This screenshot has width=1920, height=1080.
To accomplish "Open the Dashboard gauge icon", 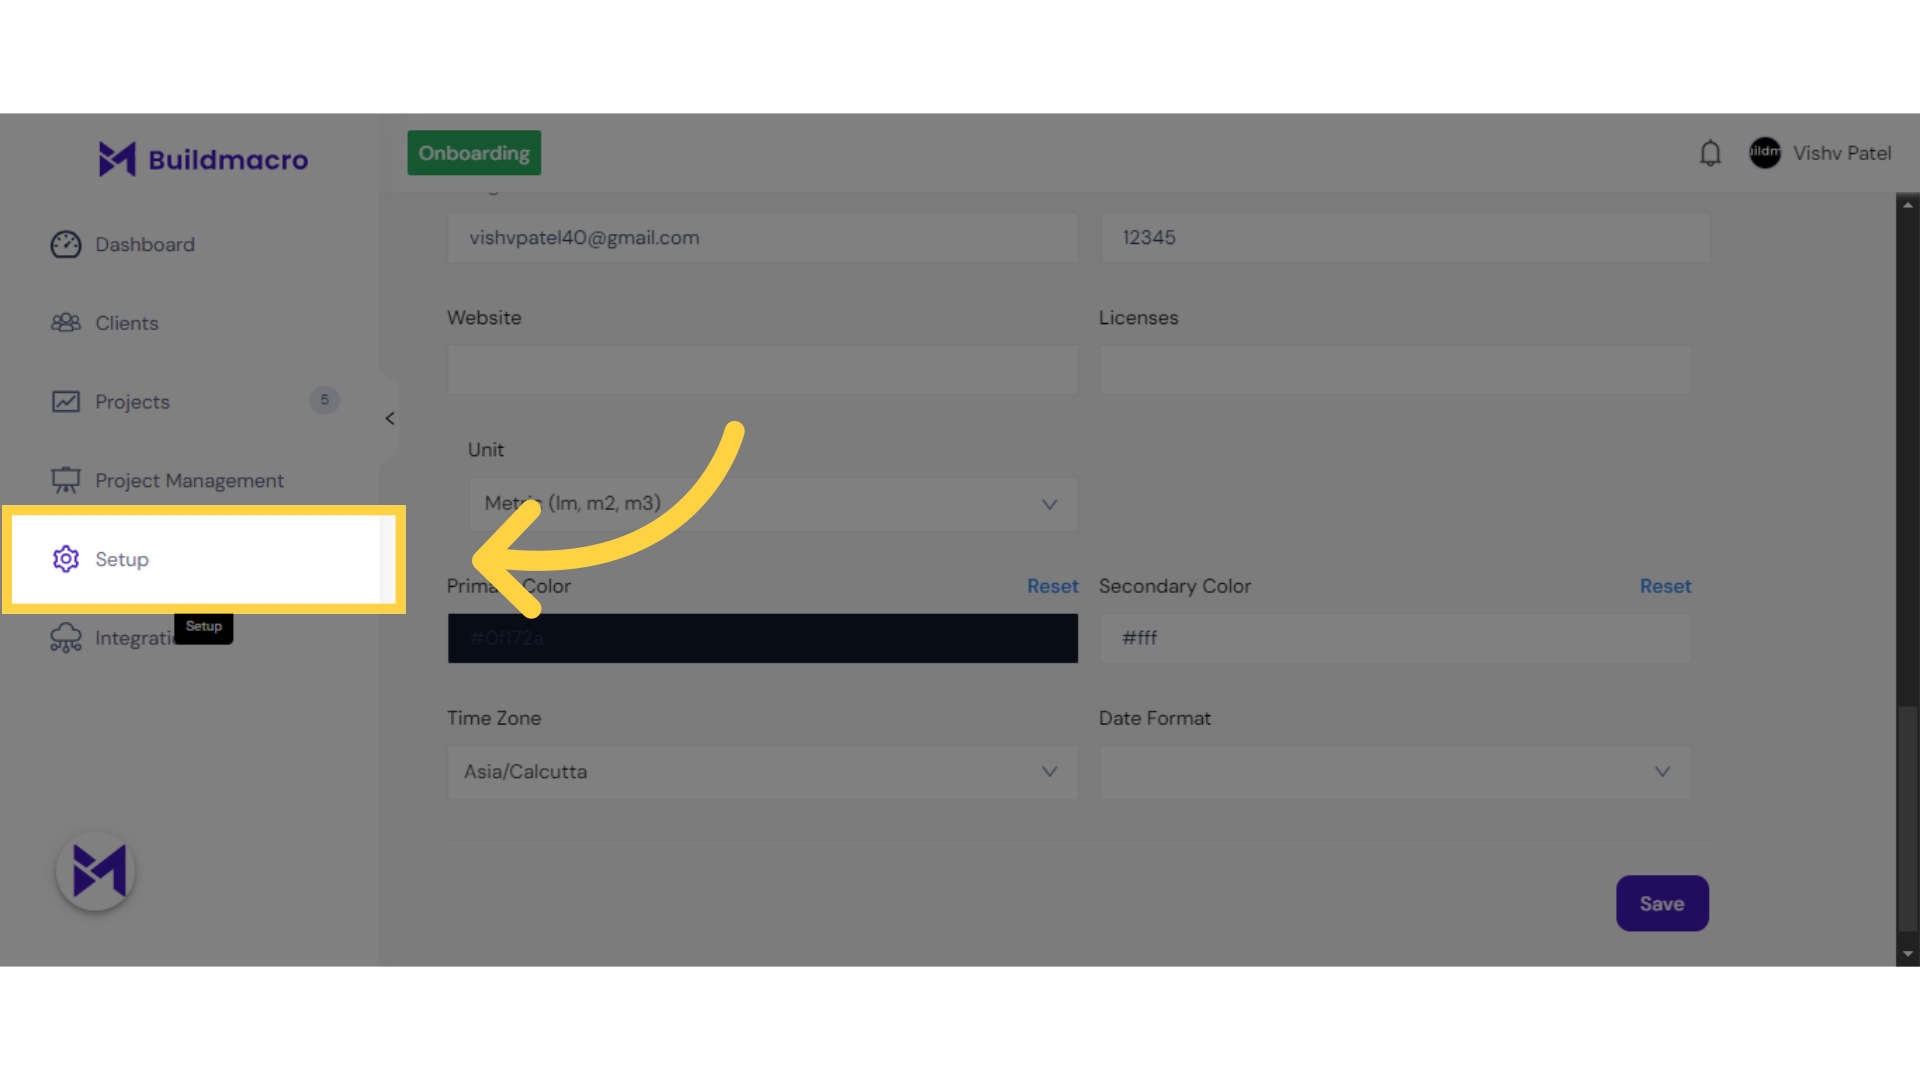I will 66,245.
